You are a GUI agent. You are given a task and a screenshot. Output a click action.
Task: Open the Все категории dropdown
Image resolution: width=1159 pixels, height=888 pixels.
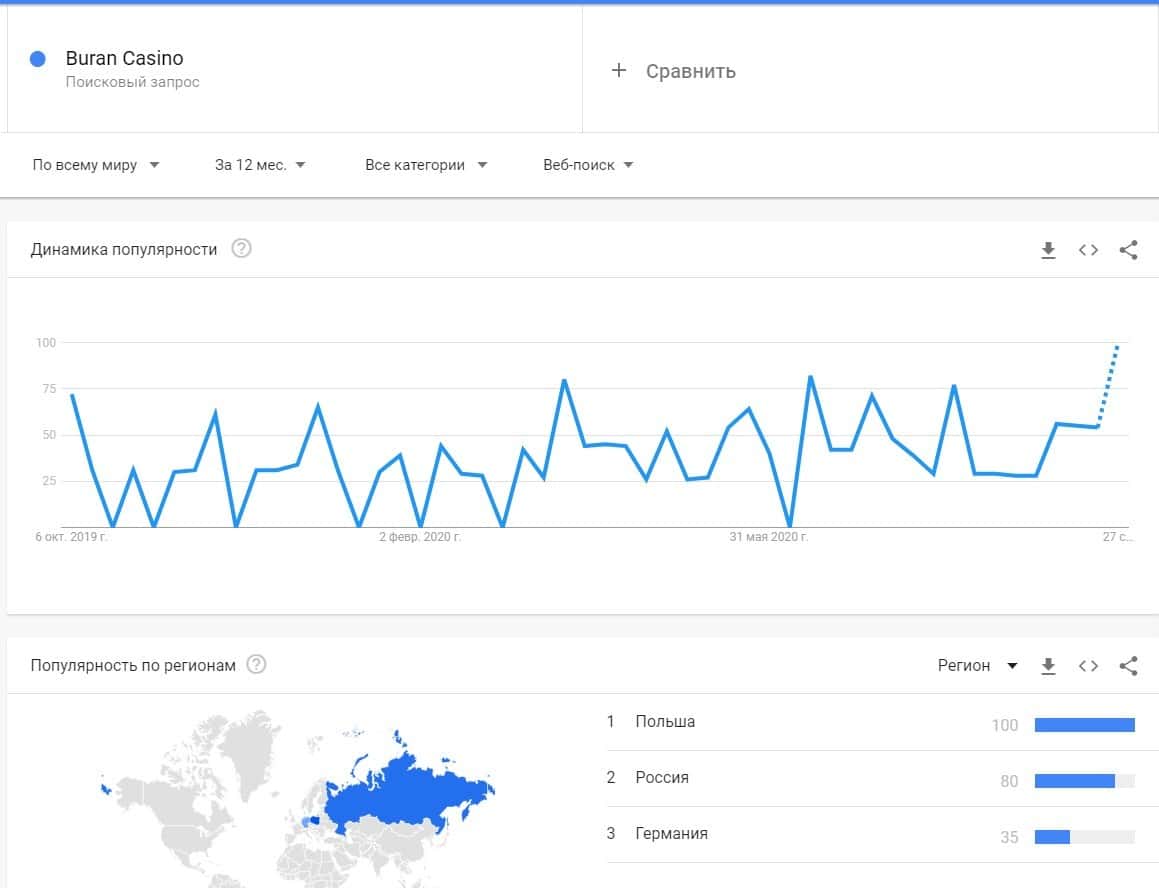(x=426, y=165)
